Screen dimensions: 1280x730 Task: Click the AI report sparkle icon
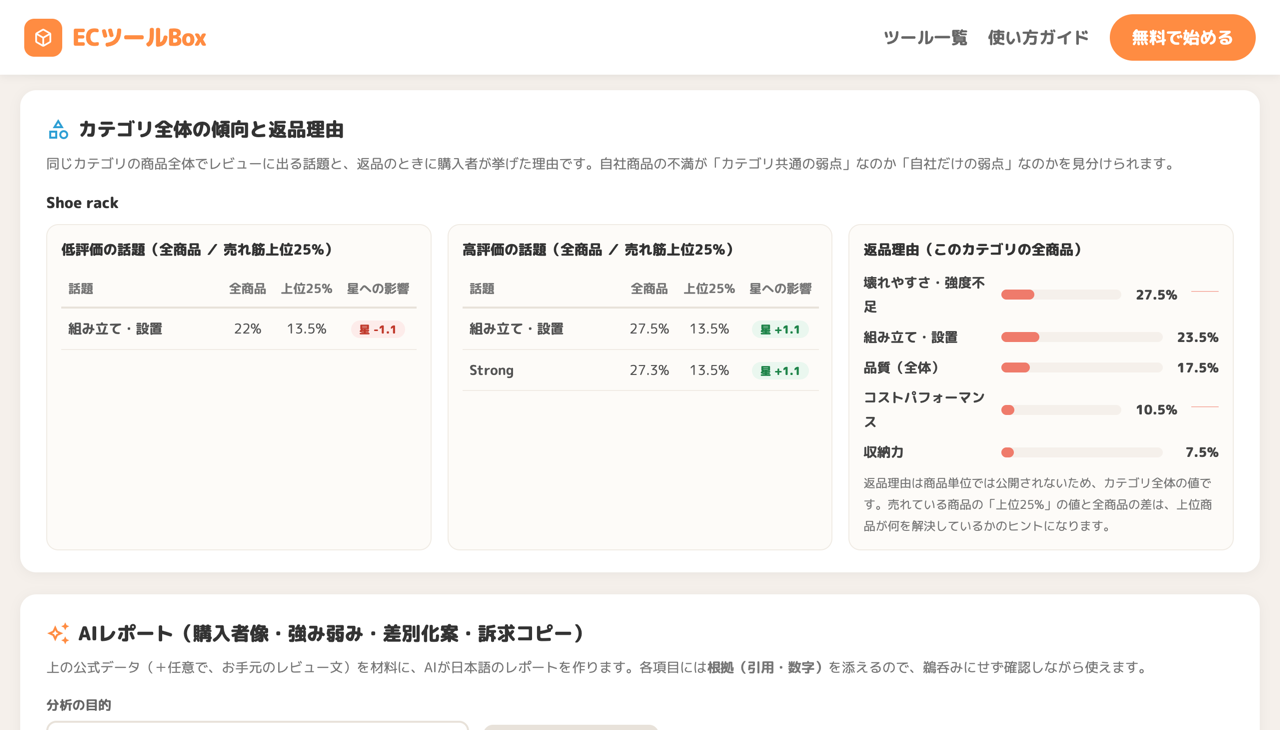pos(58,633)
